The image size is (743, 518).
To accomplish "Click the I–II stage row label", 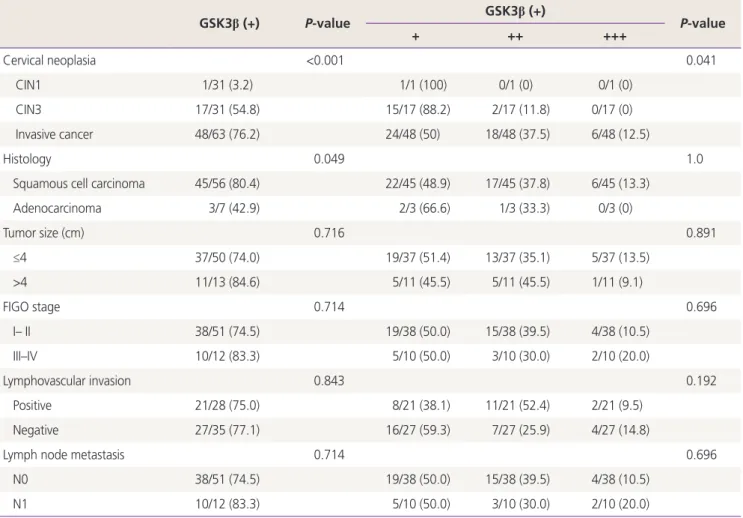I will (22, 332).
